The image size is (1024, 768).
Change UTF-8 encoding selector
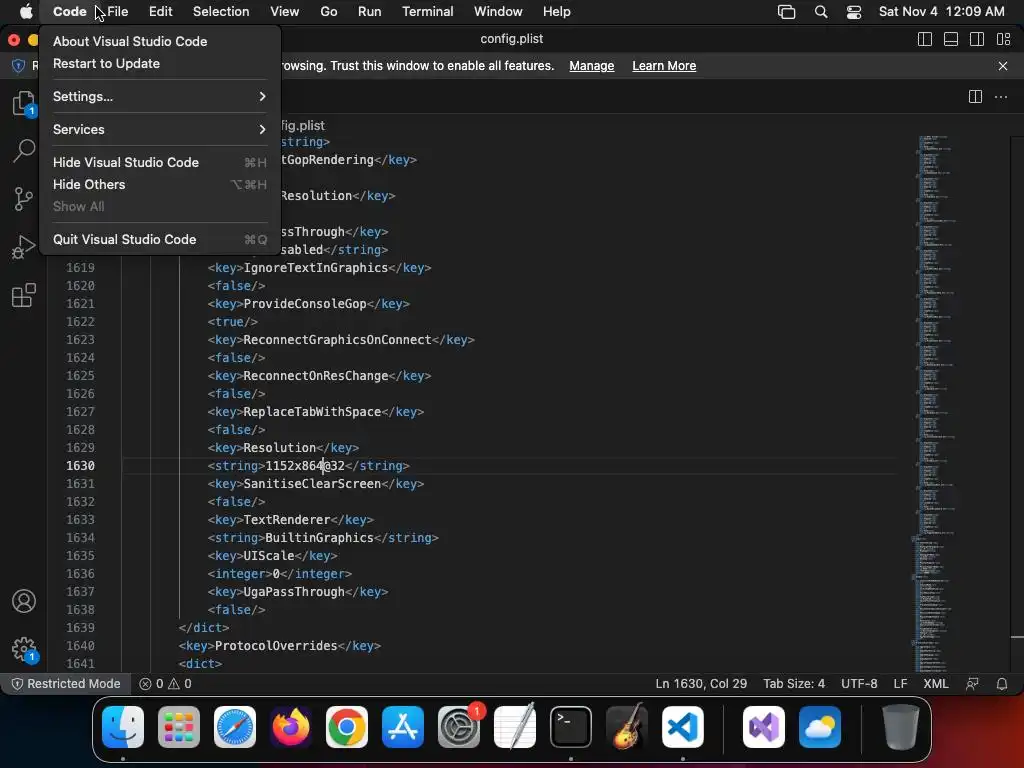[x=859, y=684]
